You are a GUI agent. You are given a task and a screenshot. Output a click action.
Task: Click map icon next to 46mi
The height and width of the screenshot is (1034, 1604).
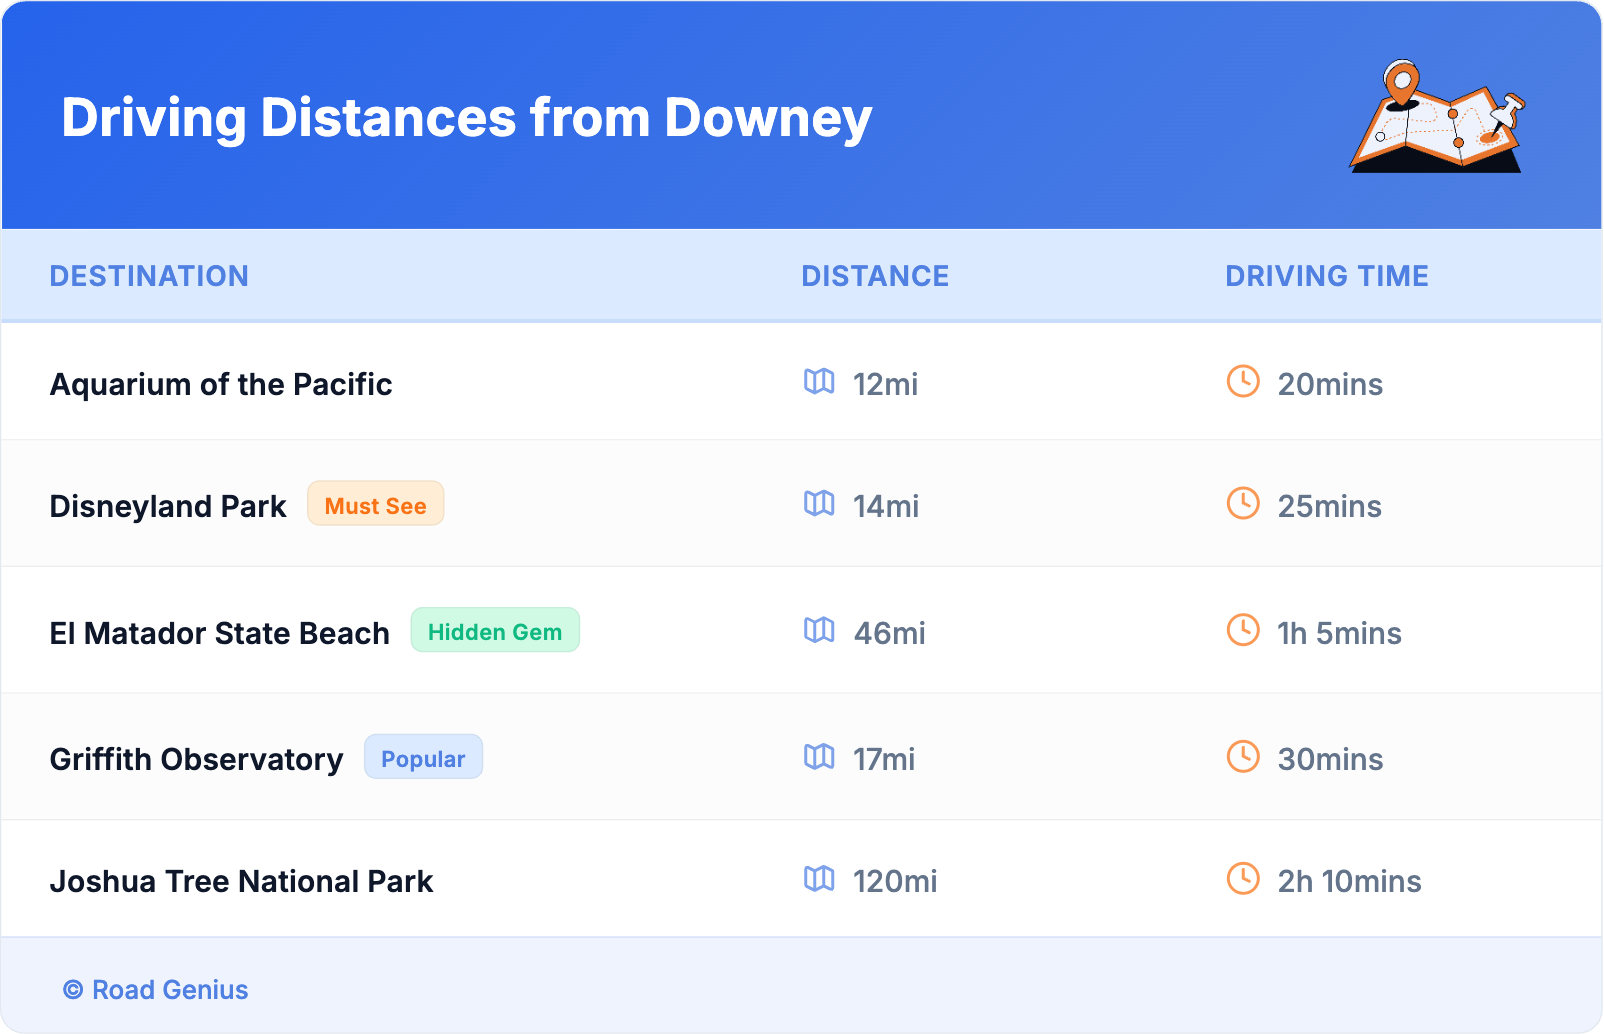819,631
